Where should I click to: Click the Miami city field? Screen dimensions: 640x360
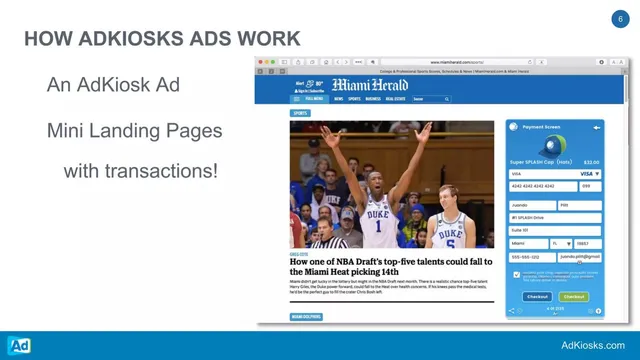point(529,244)
